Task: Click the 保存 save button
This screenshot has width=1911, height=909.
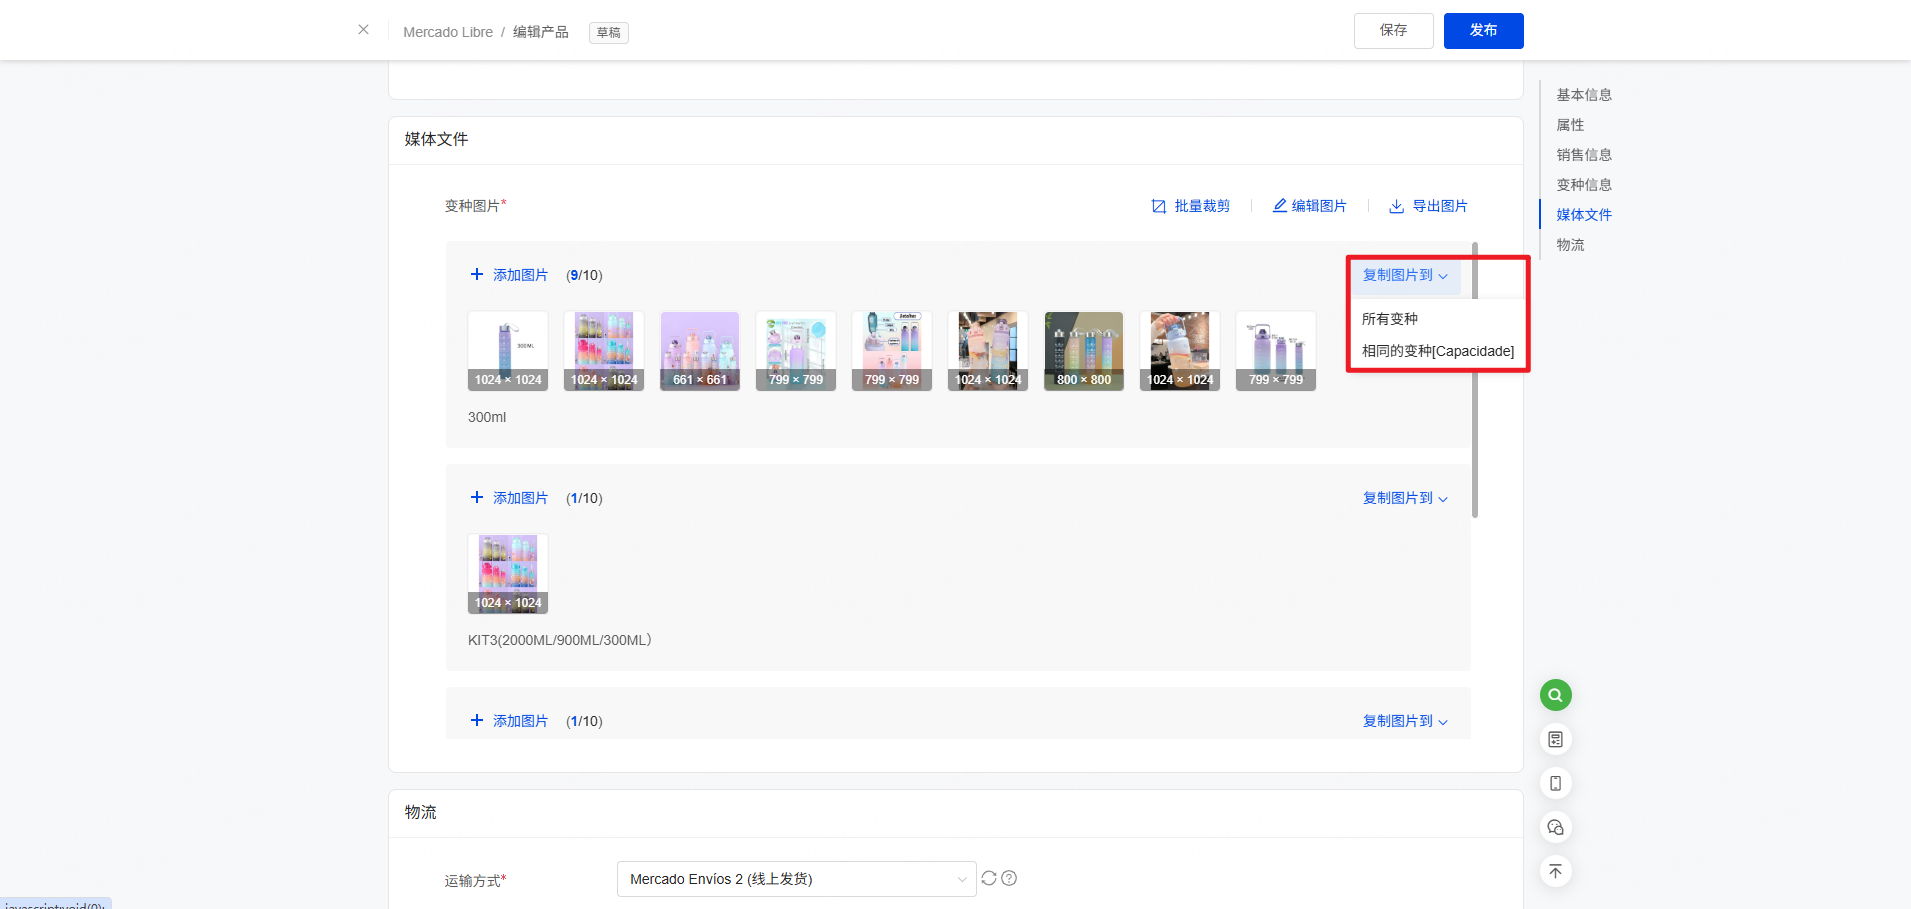Action: [x=1393, y=31]
